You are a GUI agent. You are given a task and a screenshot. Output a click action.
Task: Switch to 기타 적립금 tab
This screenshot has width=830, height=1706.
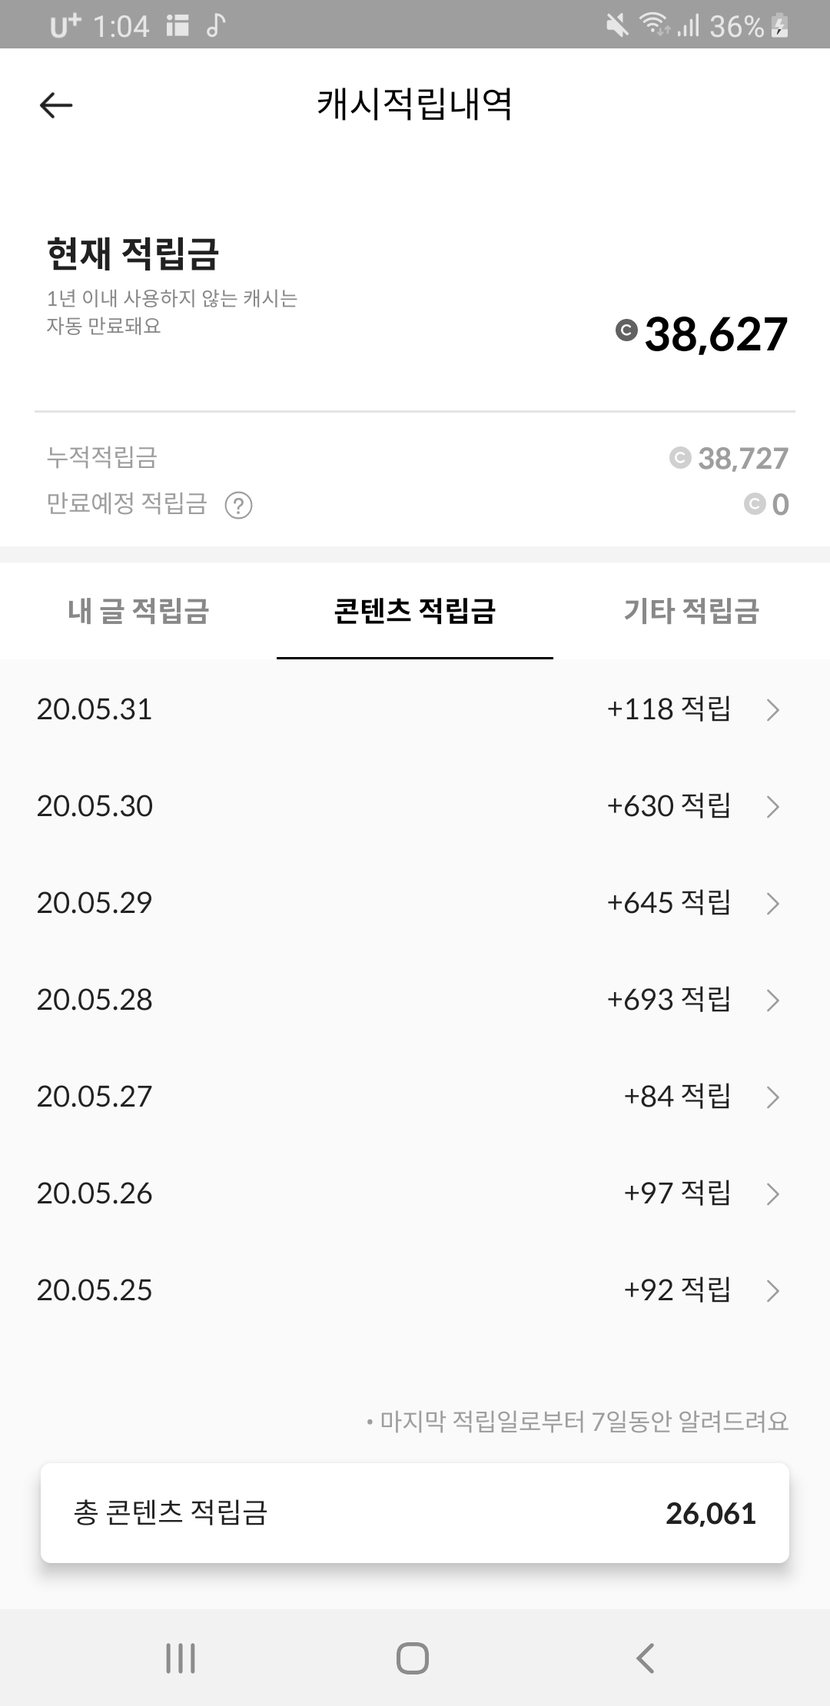tap(691, 610)
